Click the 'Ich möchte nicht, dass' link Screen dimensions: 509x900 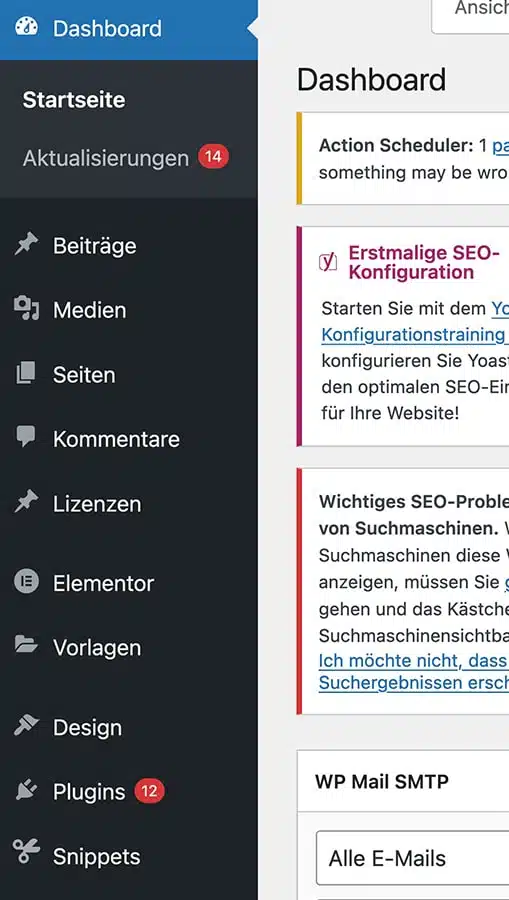pyautogui.click(x=413, y=661)
